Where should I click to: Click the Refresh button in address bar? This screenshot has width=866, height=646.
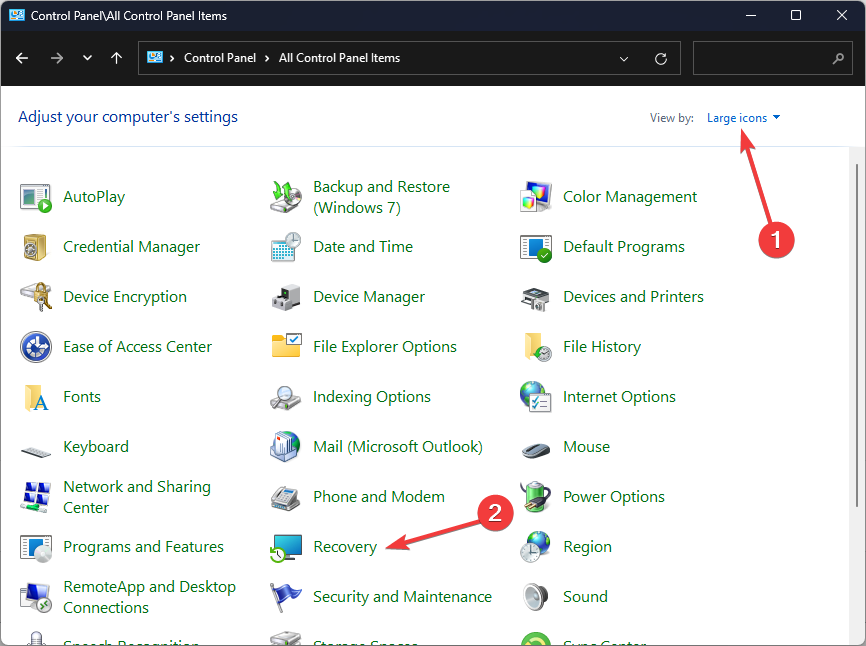660,58
